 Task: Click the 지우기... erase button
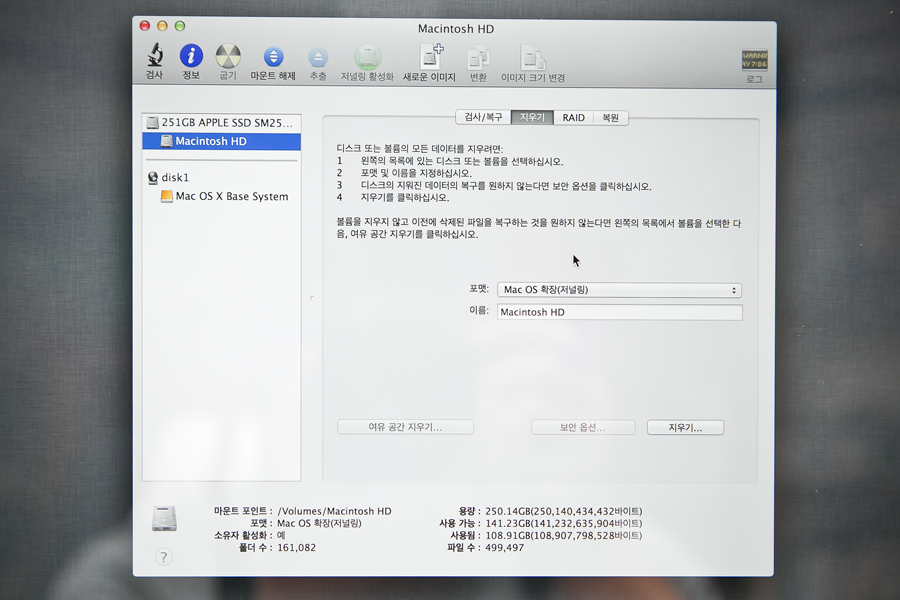(x=685, y=428)
